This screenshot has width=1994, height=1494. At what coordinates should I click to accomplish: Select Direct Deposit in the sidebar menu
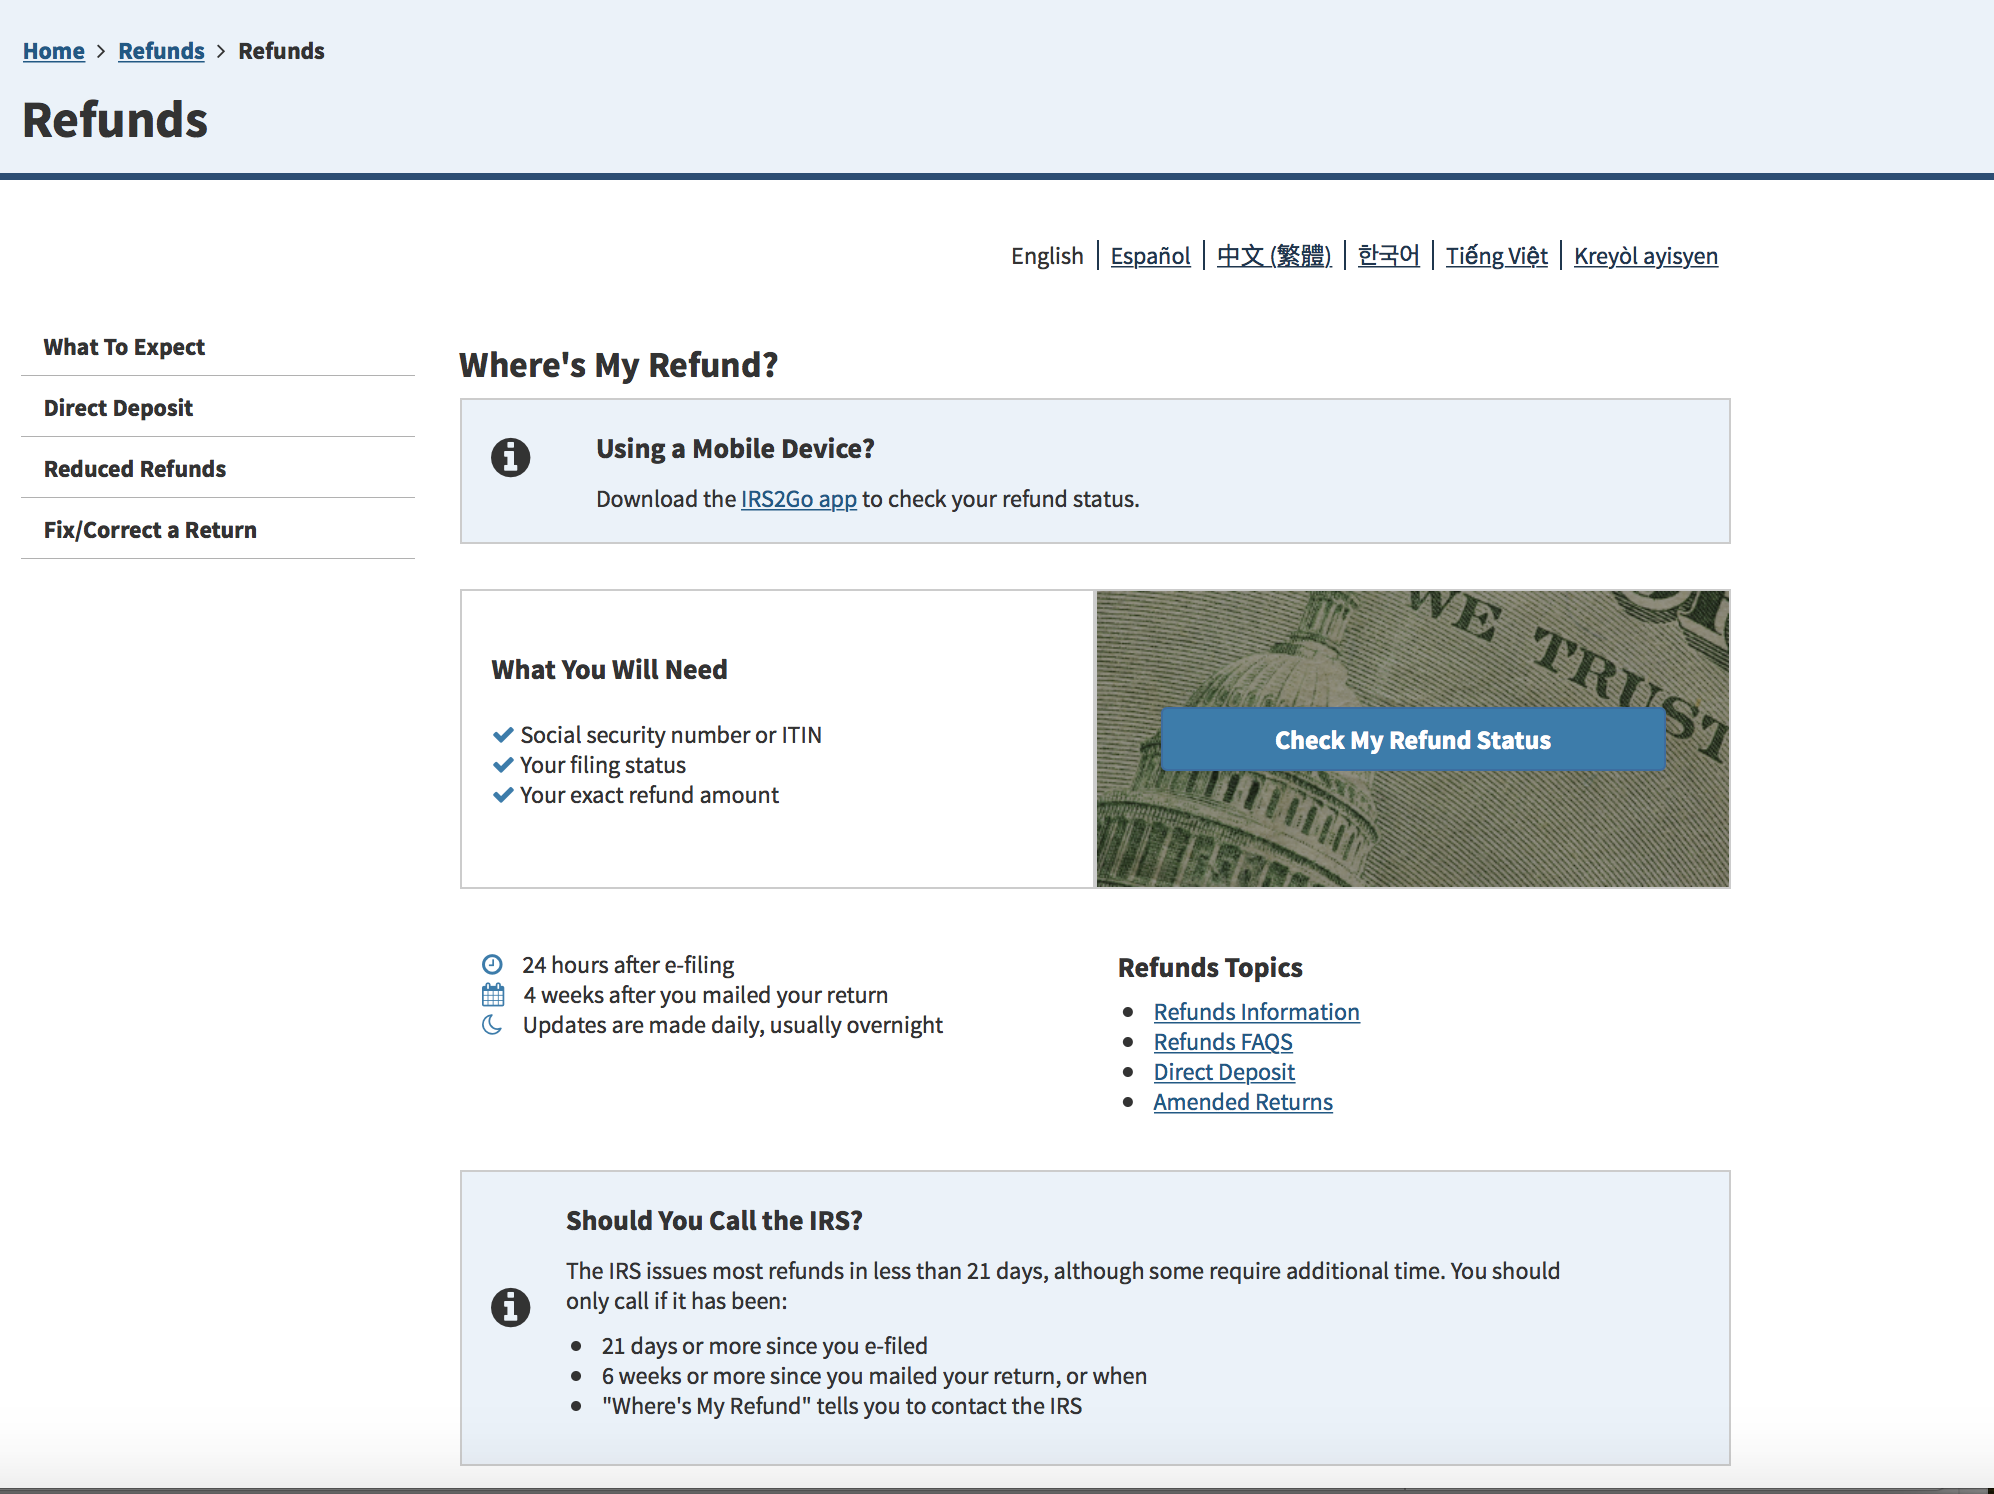pyautogui.click(x=118, y=408)
